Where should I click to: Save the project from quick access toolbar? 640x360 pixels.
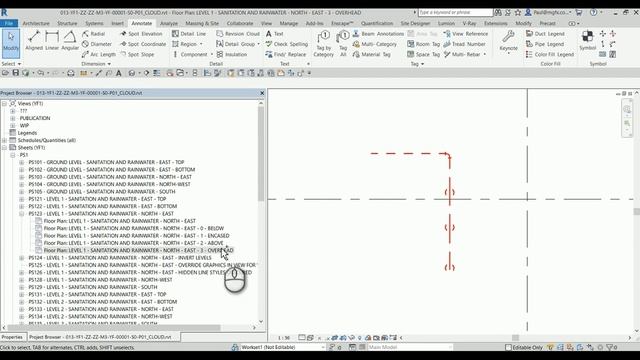(16, 73)
